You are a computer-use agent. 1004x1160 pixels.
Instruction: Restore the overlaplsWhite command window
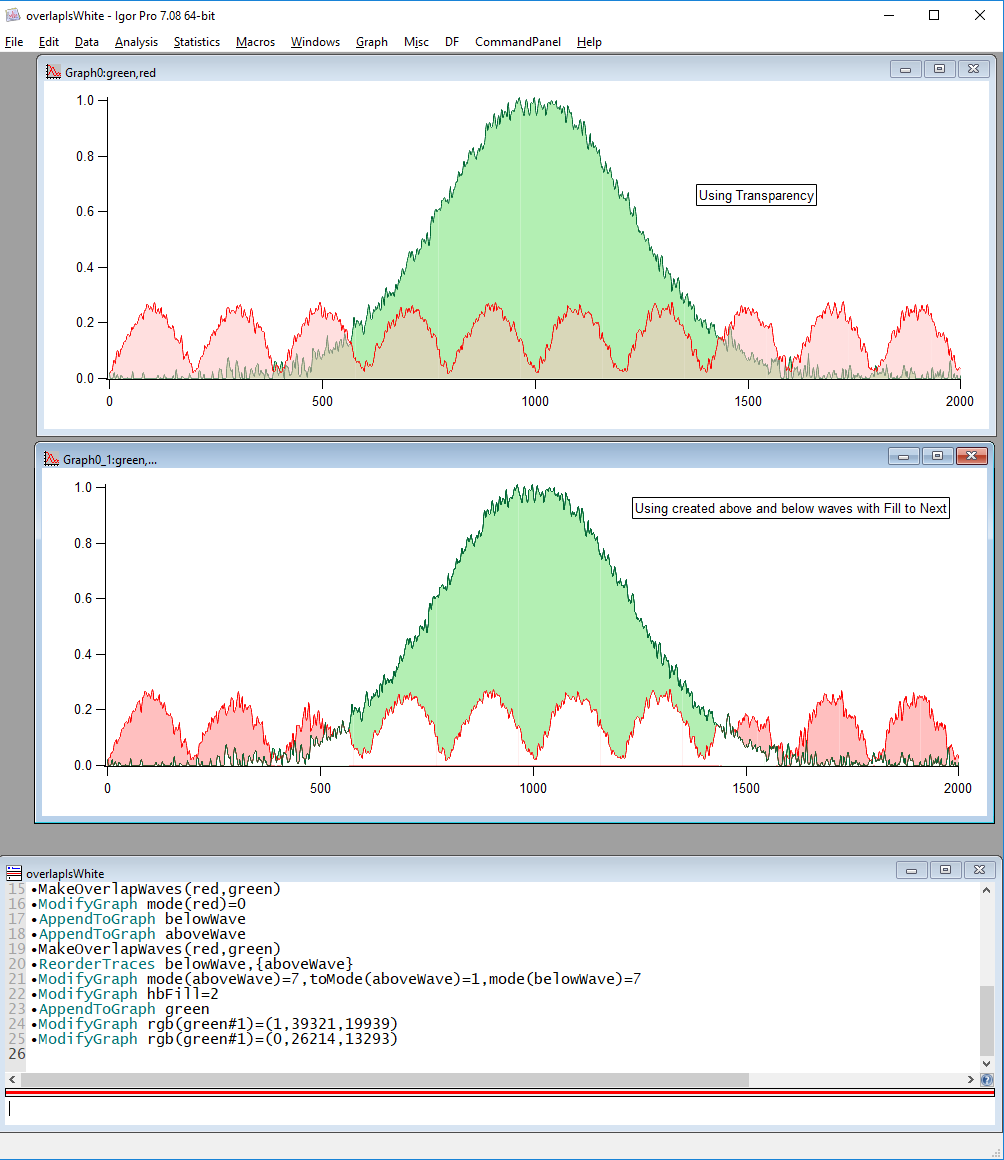coord(945,869)
